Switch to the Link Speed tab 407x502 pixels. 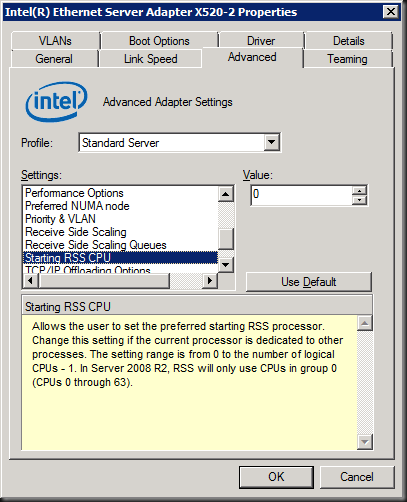pos(151,59)
